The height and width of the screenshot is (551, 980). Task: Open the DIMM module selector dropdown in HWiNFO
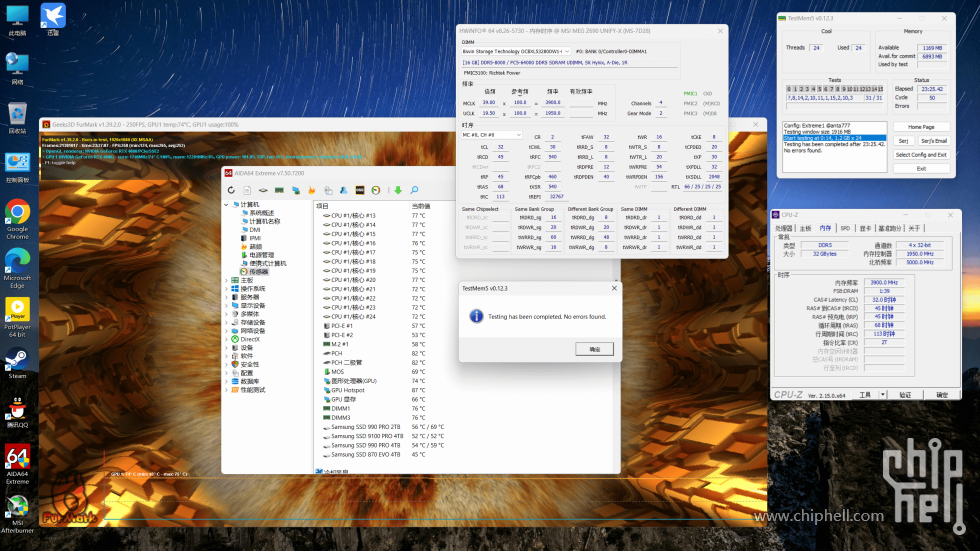click(x=516, y=51)
